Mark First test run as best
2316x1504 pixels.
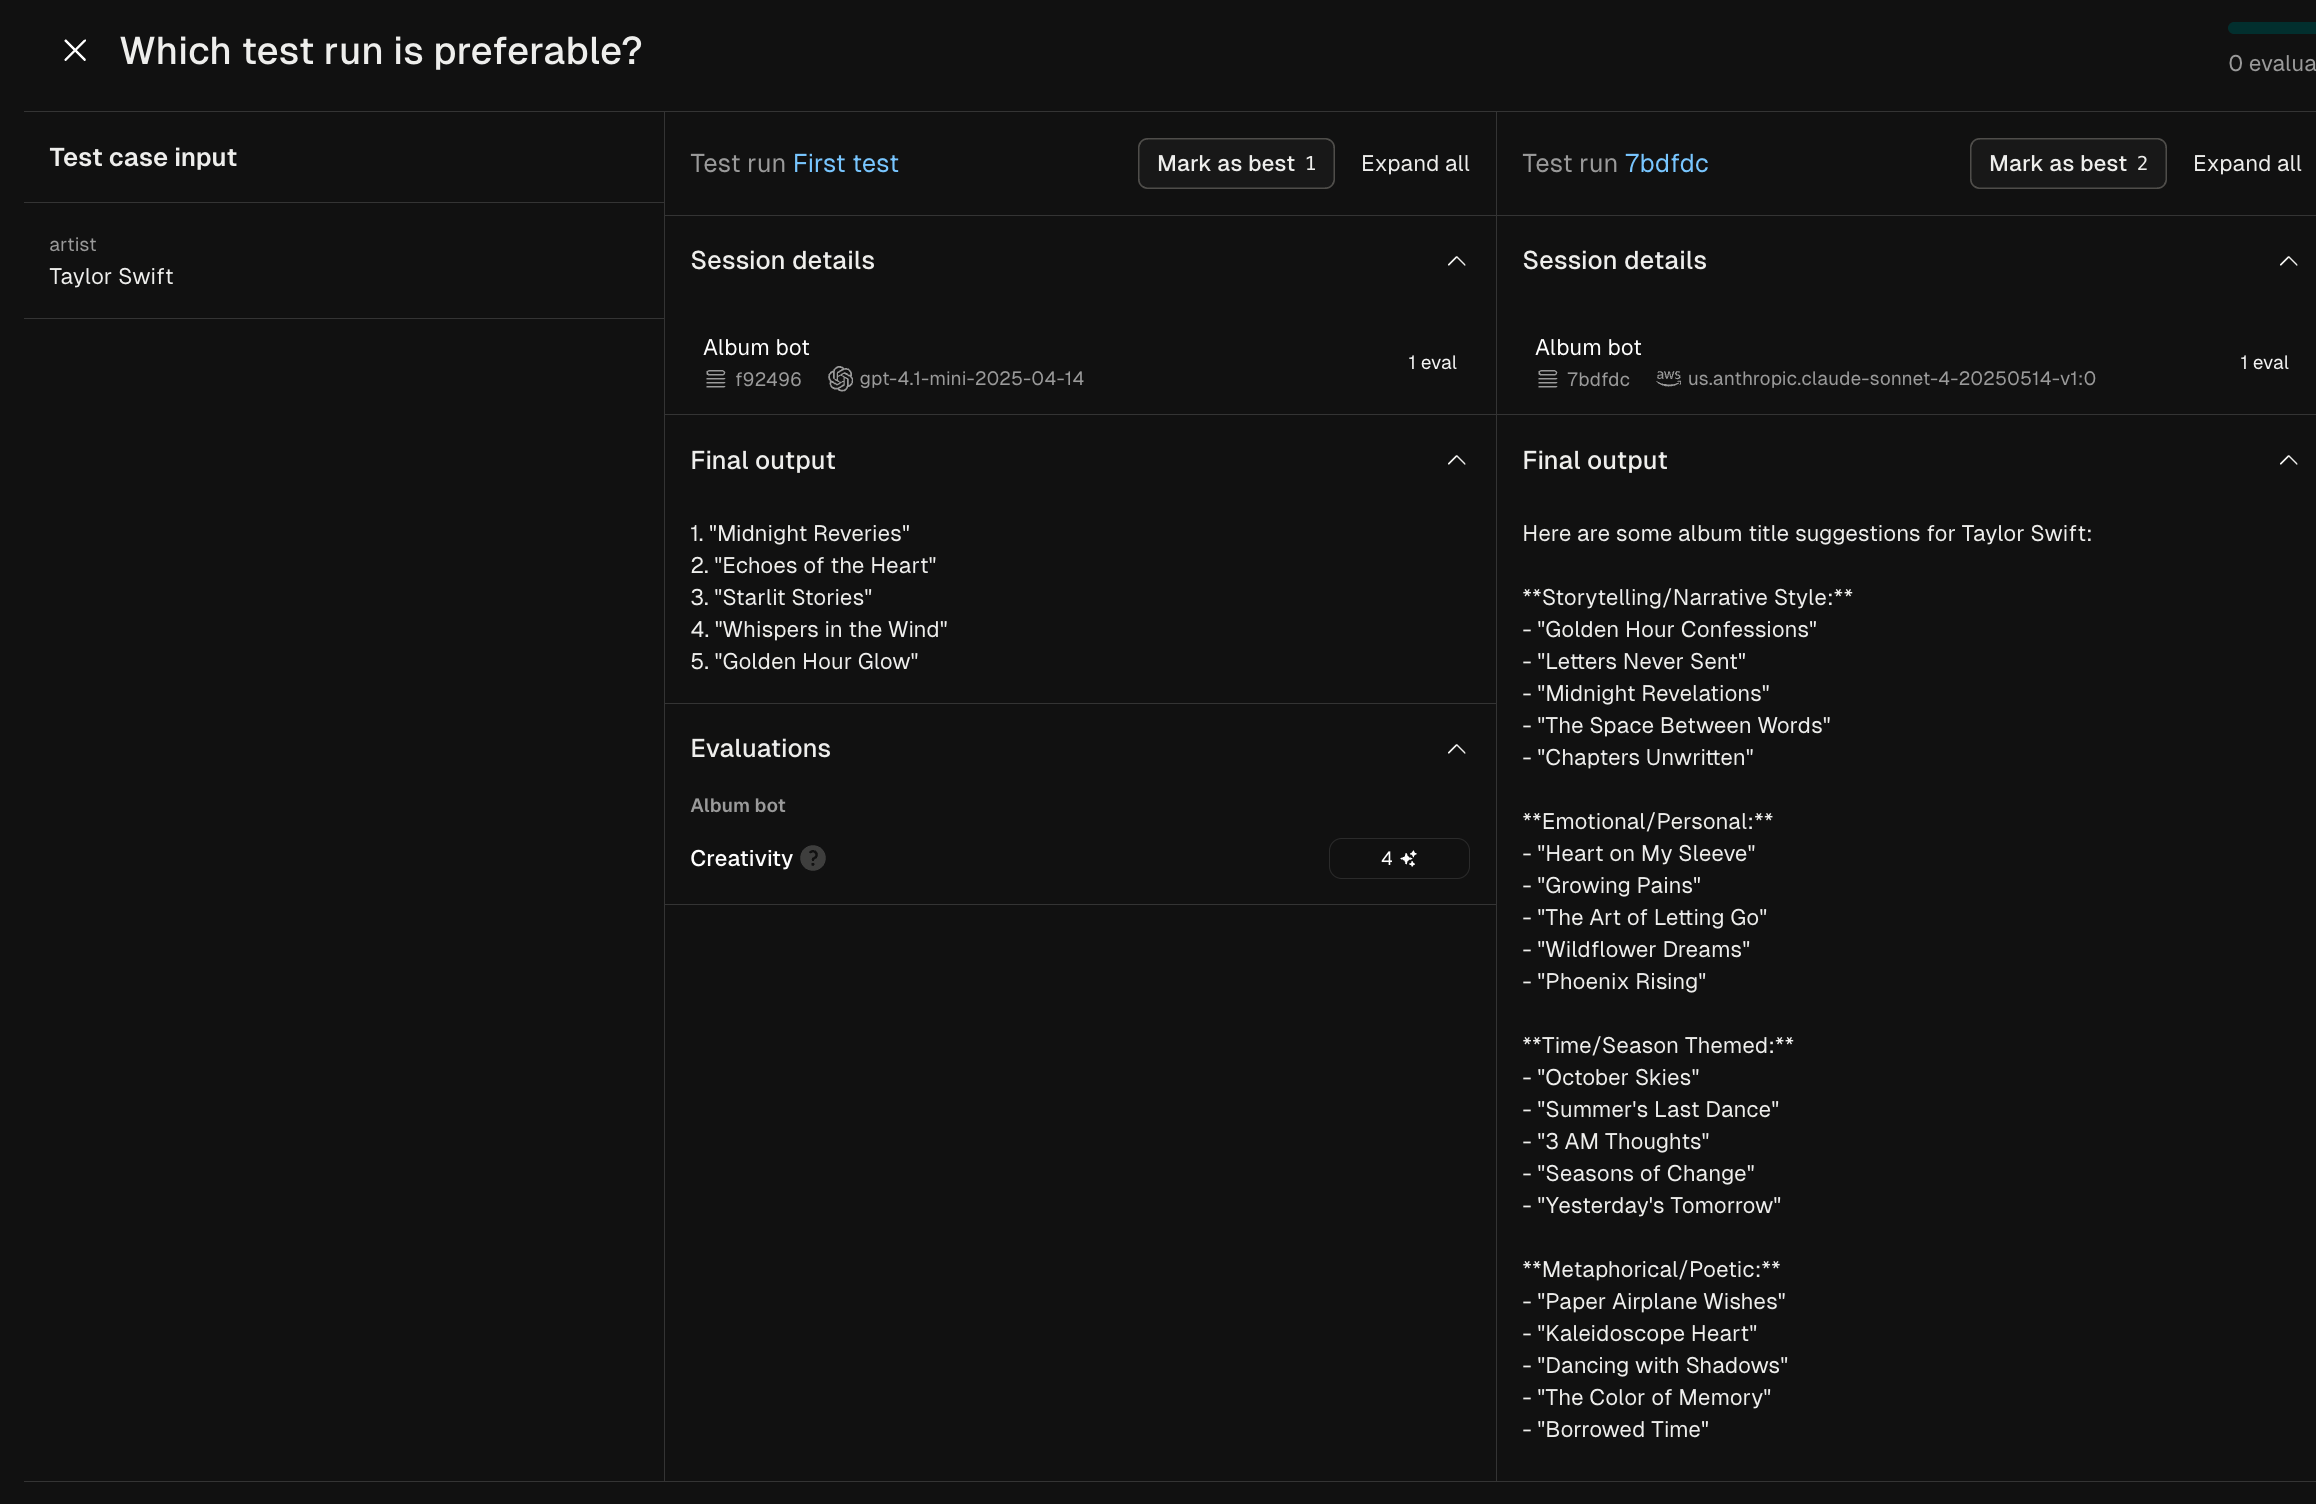[x=1235, y=164]
